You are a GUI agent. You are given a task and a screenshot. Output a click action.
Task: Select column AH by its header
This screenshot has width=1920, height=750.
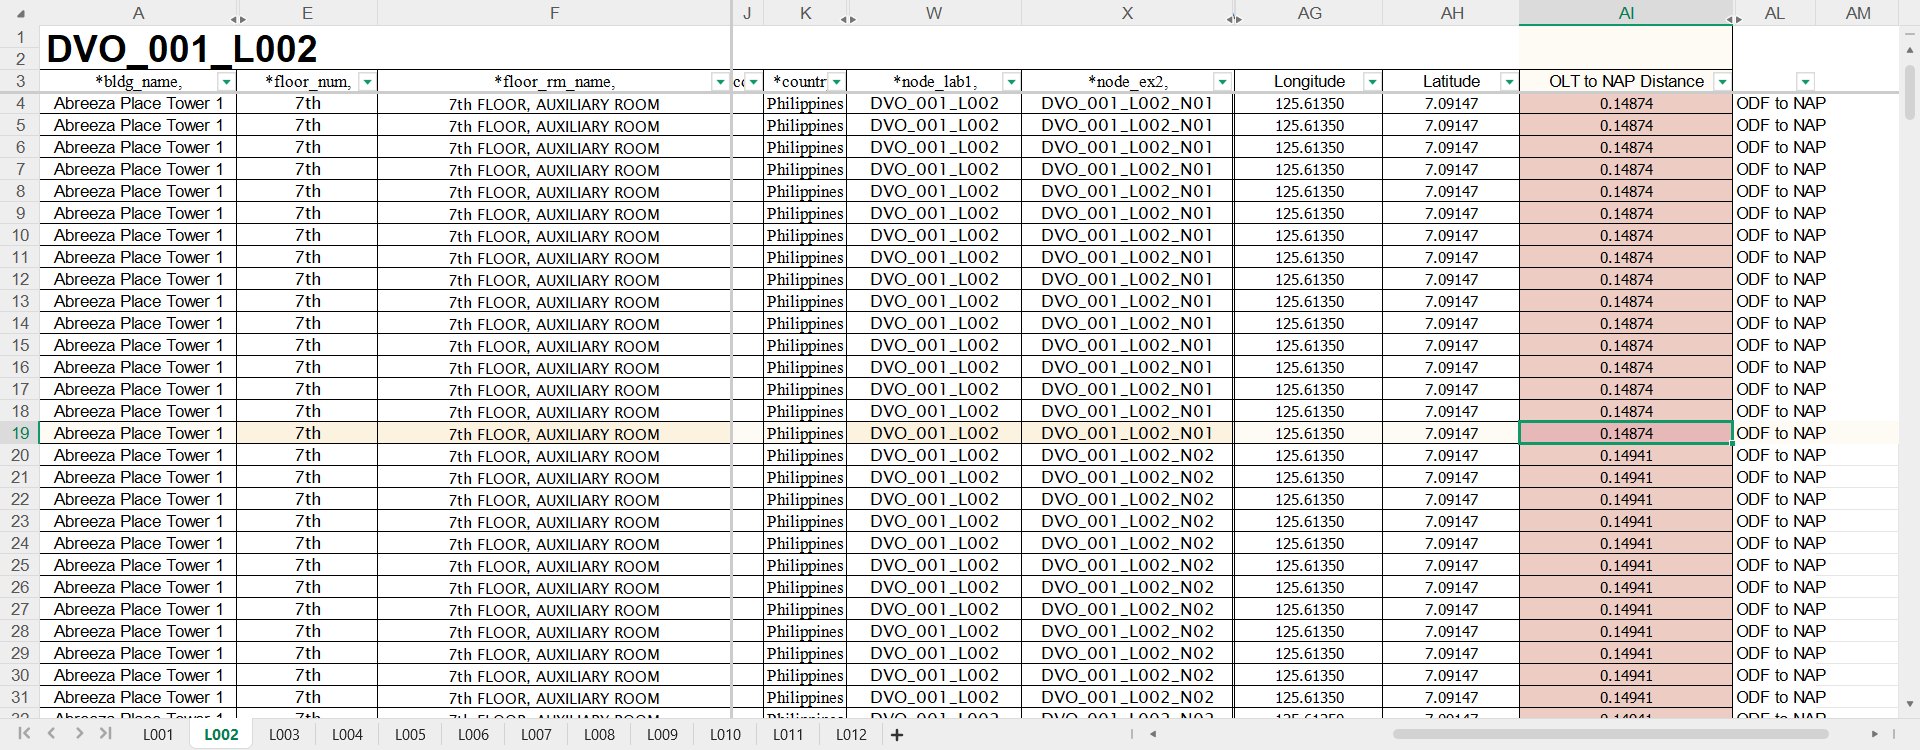[1452, 13]
